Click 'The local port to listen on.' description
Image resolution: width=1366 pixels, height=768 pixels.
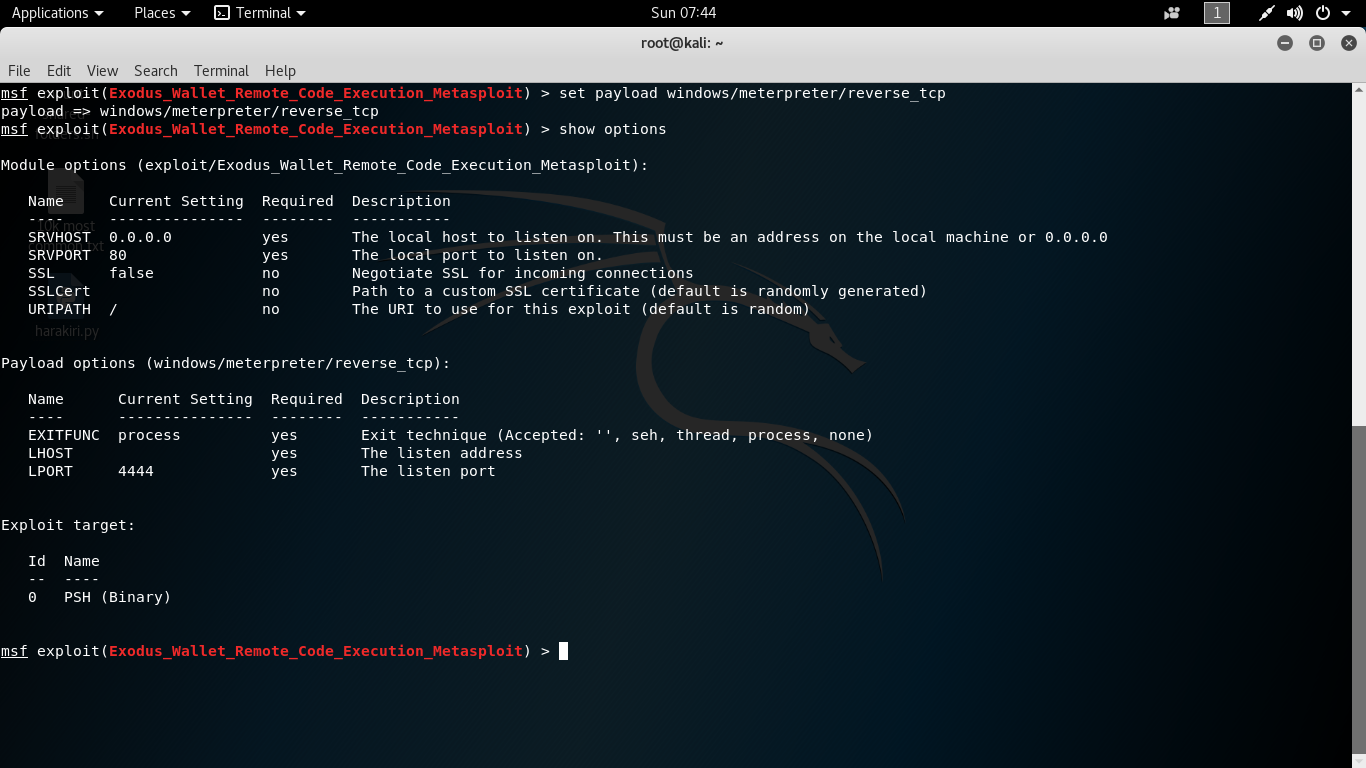[x=478, y=255]
